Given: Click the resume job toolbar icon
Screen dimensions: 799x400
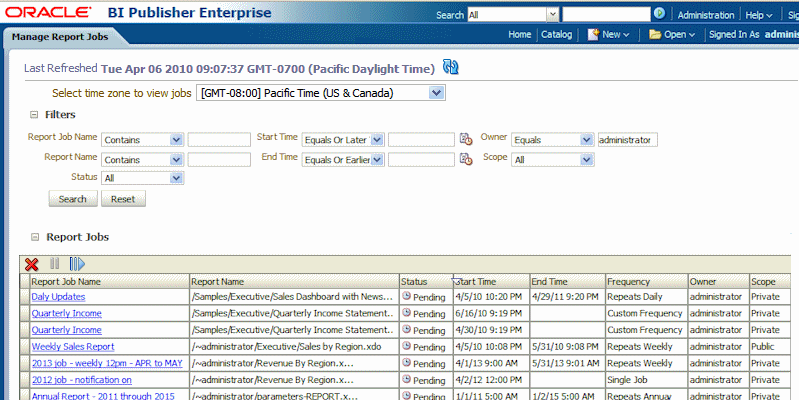Looking at the screenshot, I should point(77,264).
